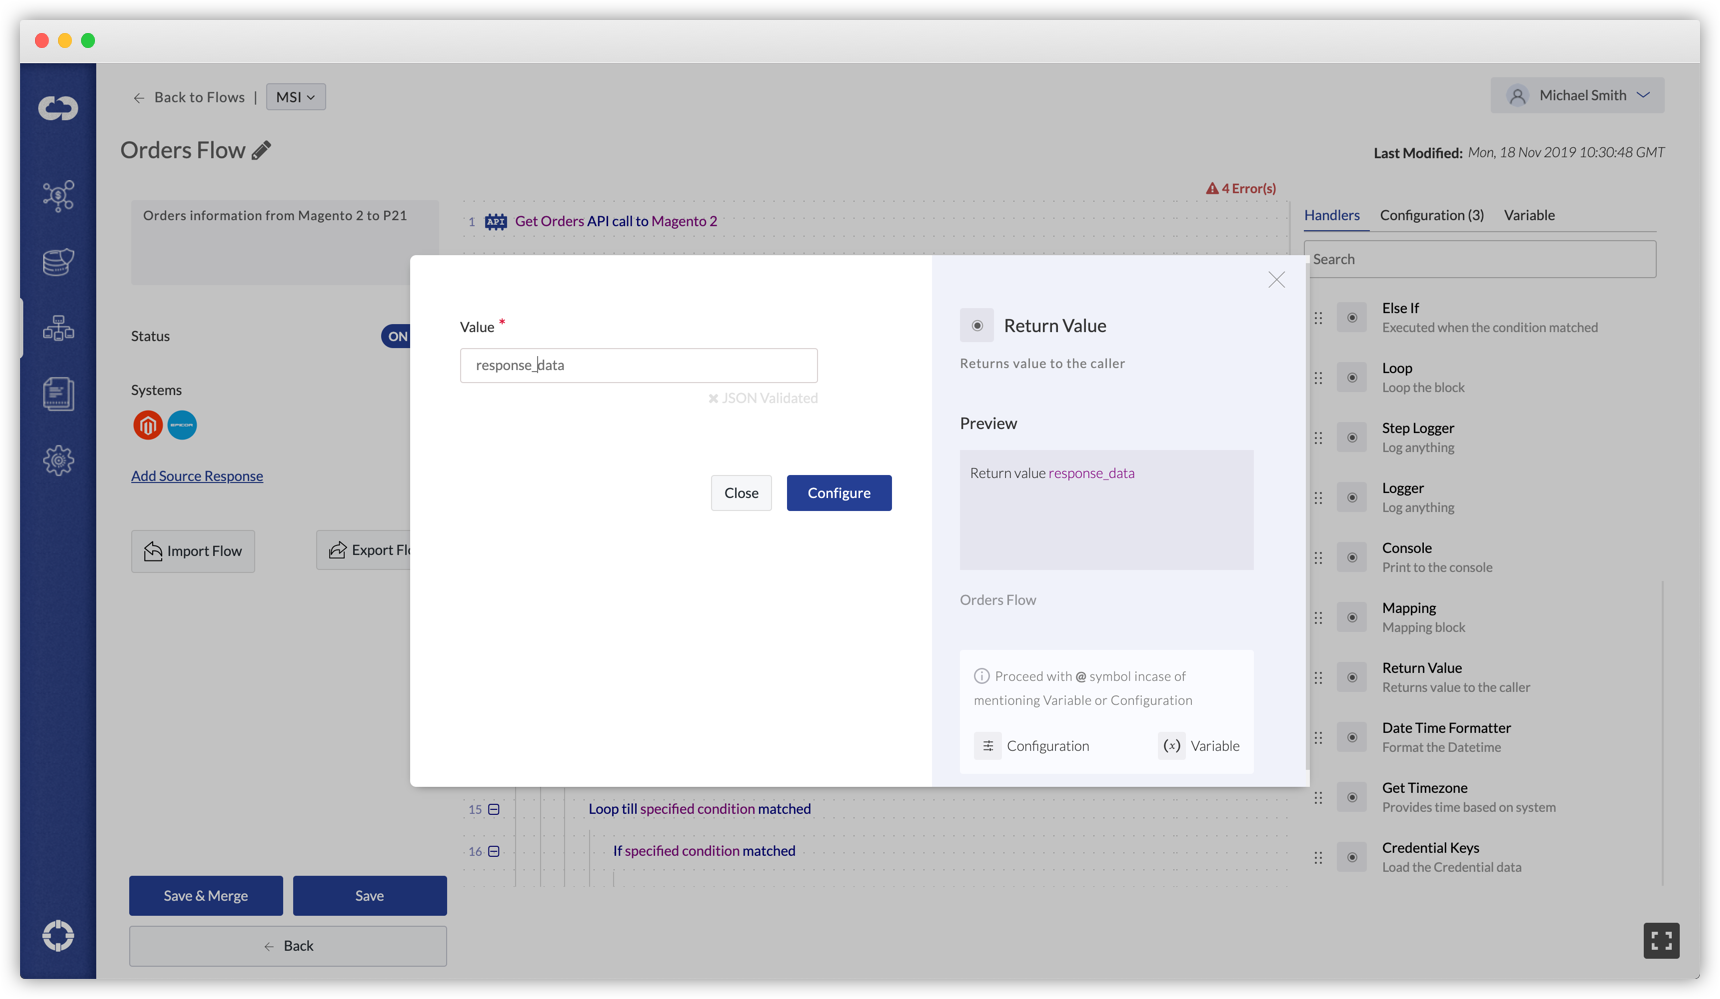Collapse step 16 If condition block
This screenshot has height=999, width=1720.
pyautogui.click(x=494, y=851)
